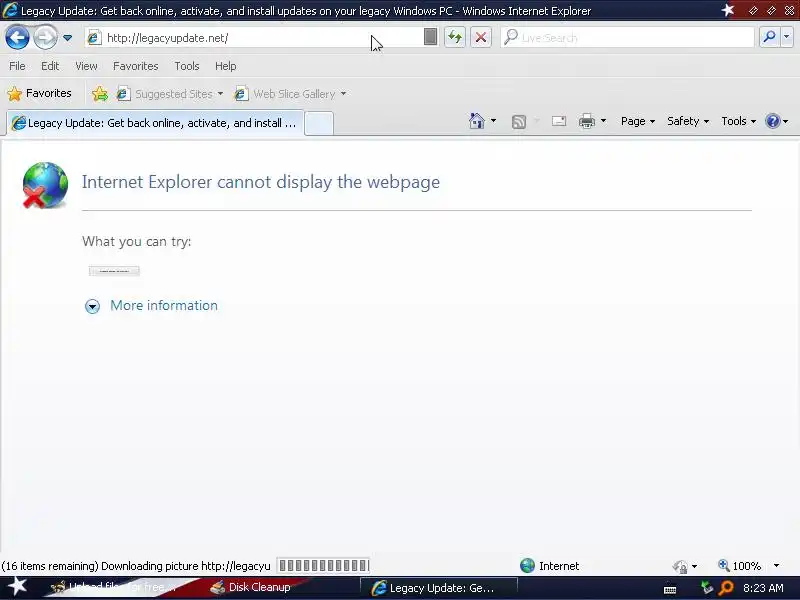This screenshot has height=600, width=800.
Task: Click the Internet security zone globe
Action: (528, 565)
